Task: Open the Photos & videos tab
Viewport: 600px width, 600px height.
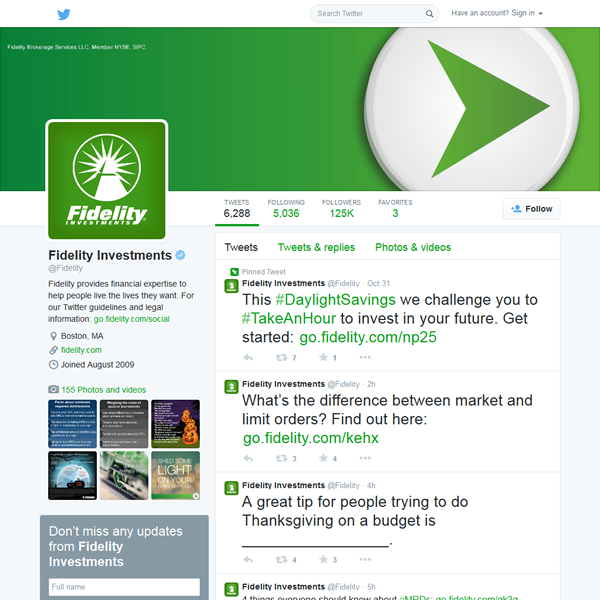Action: [413, 247]
